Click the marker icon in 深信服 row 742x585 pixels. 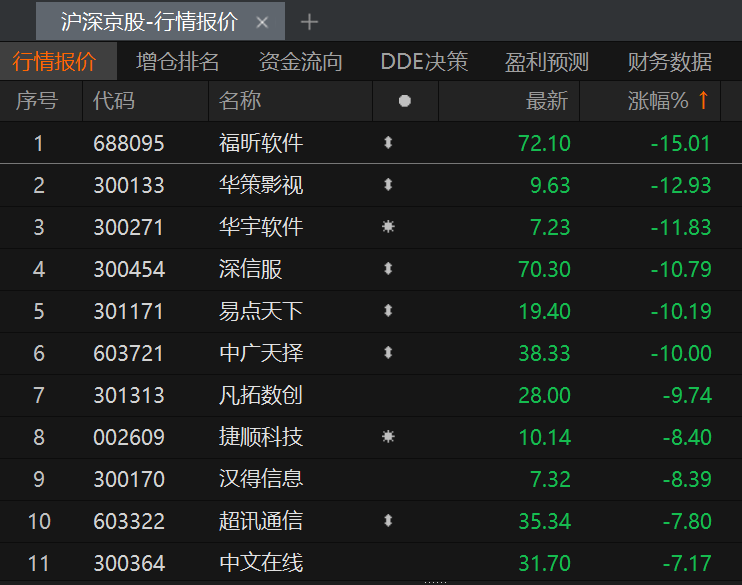(388, 269)
